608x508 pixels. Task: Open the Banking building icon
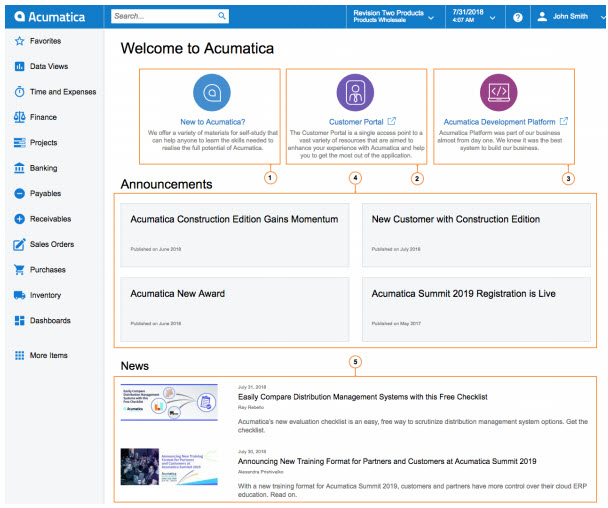coord(19,168)
